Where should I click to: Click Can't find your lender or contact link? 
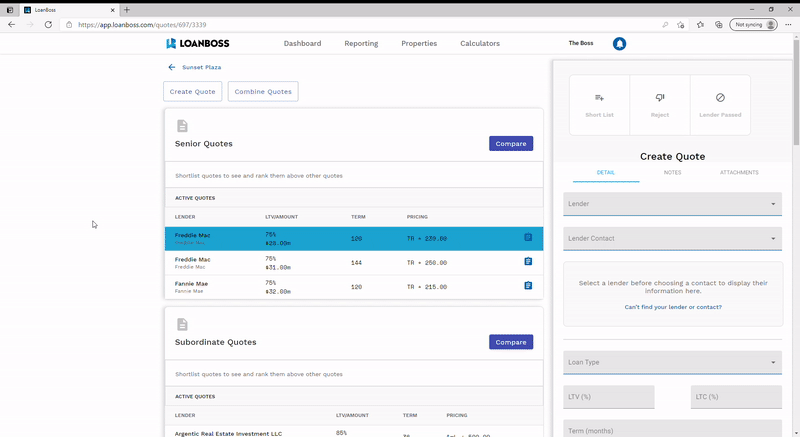pos(673,307)
